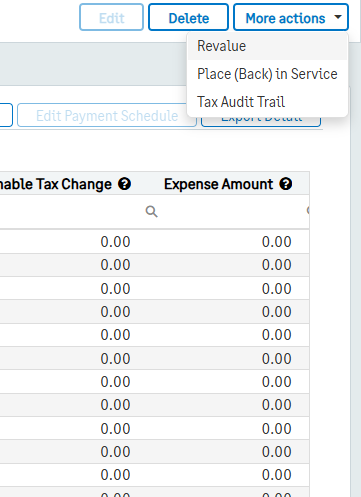This screenshot has width=361, height=497.
Task: Sort by Expense Amount column header
Action: click(x=218, y=184)
